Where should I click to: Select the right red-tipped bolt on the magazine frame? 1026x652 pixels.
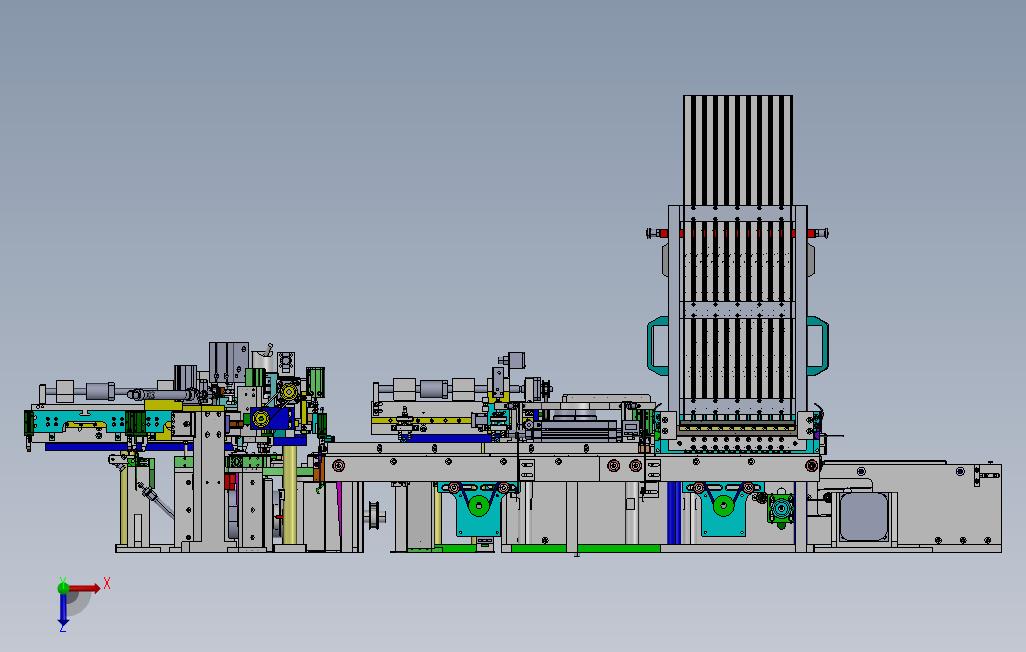click(818, 233)
